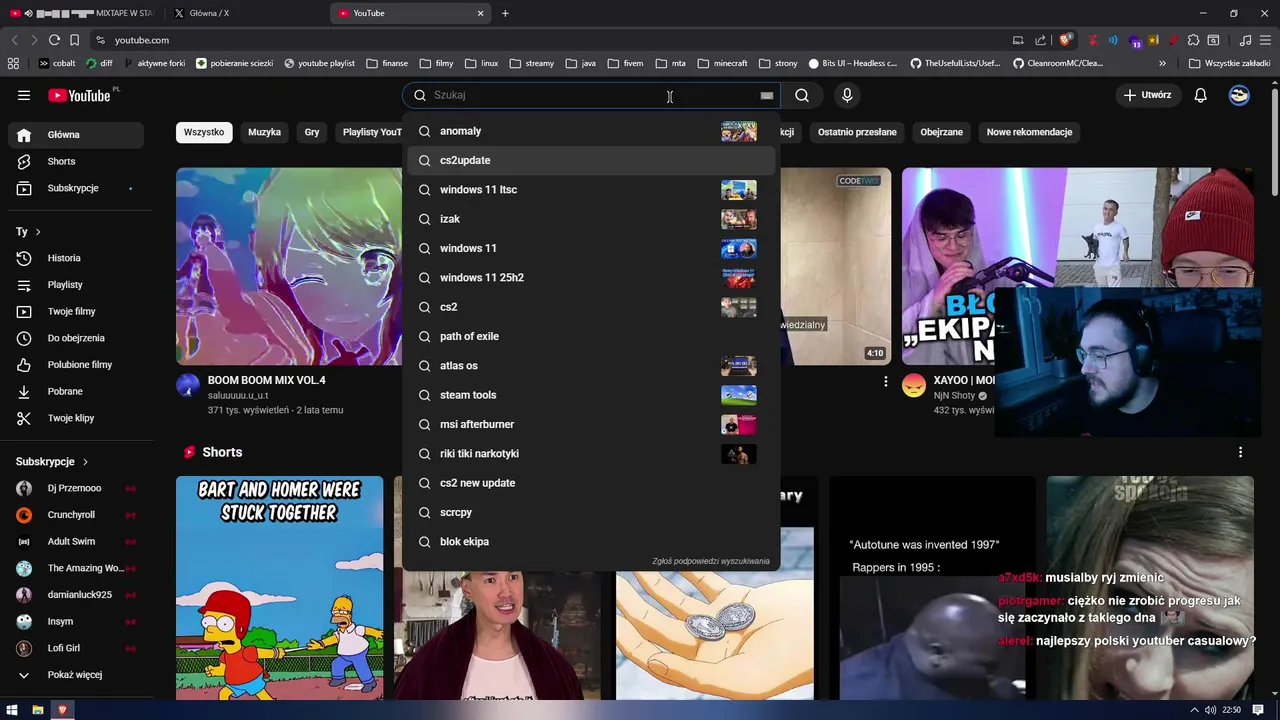Open the saluuuuu.u_u.t channel link

238,396
